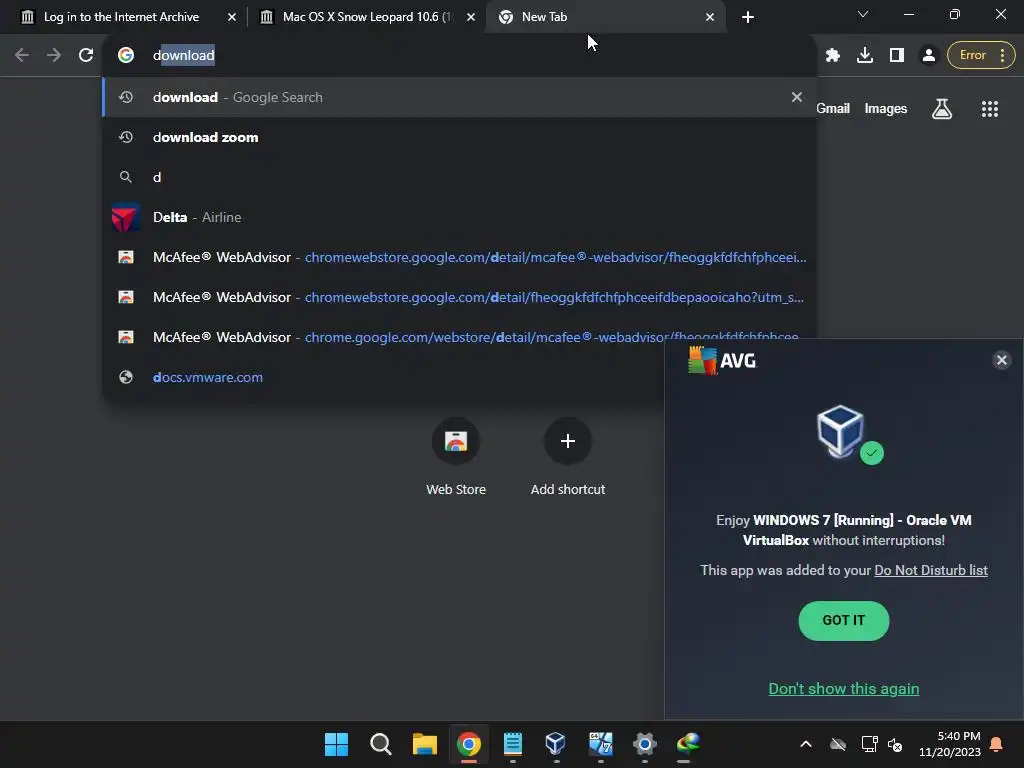
Task: Select the 'd' search suggestion
Action: [x=460, y=177]
